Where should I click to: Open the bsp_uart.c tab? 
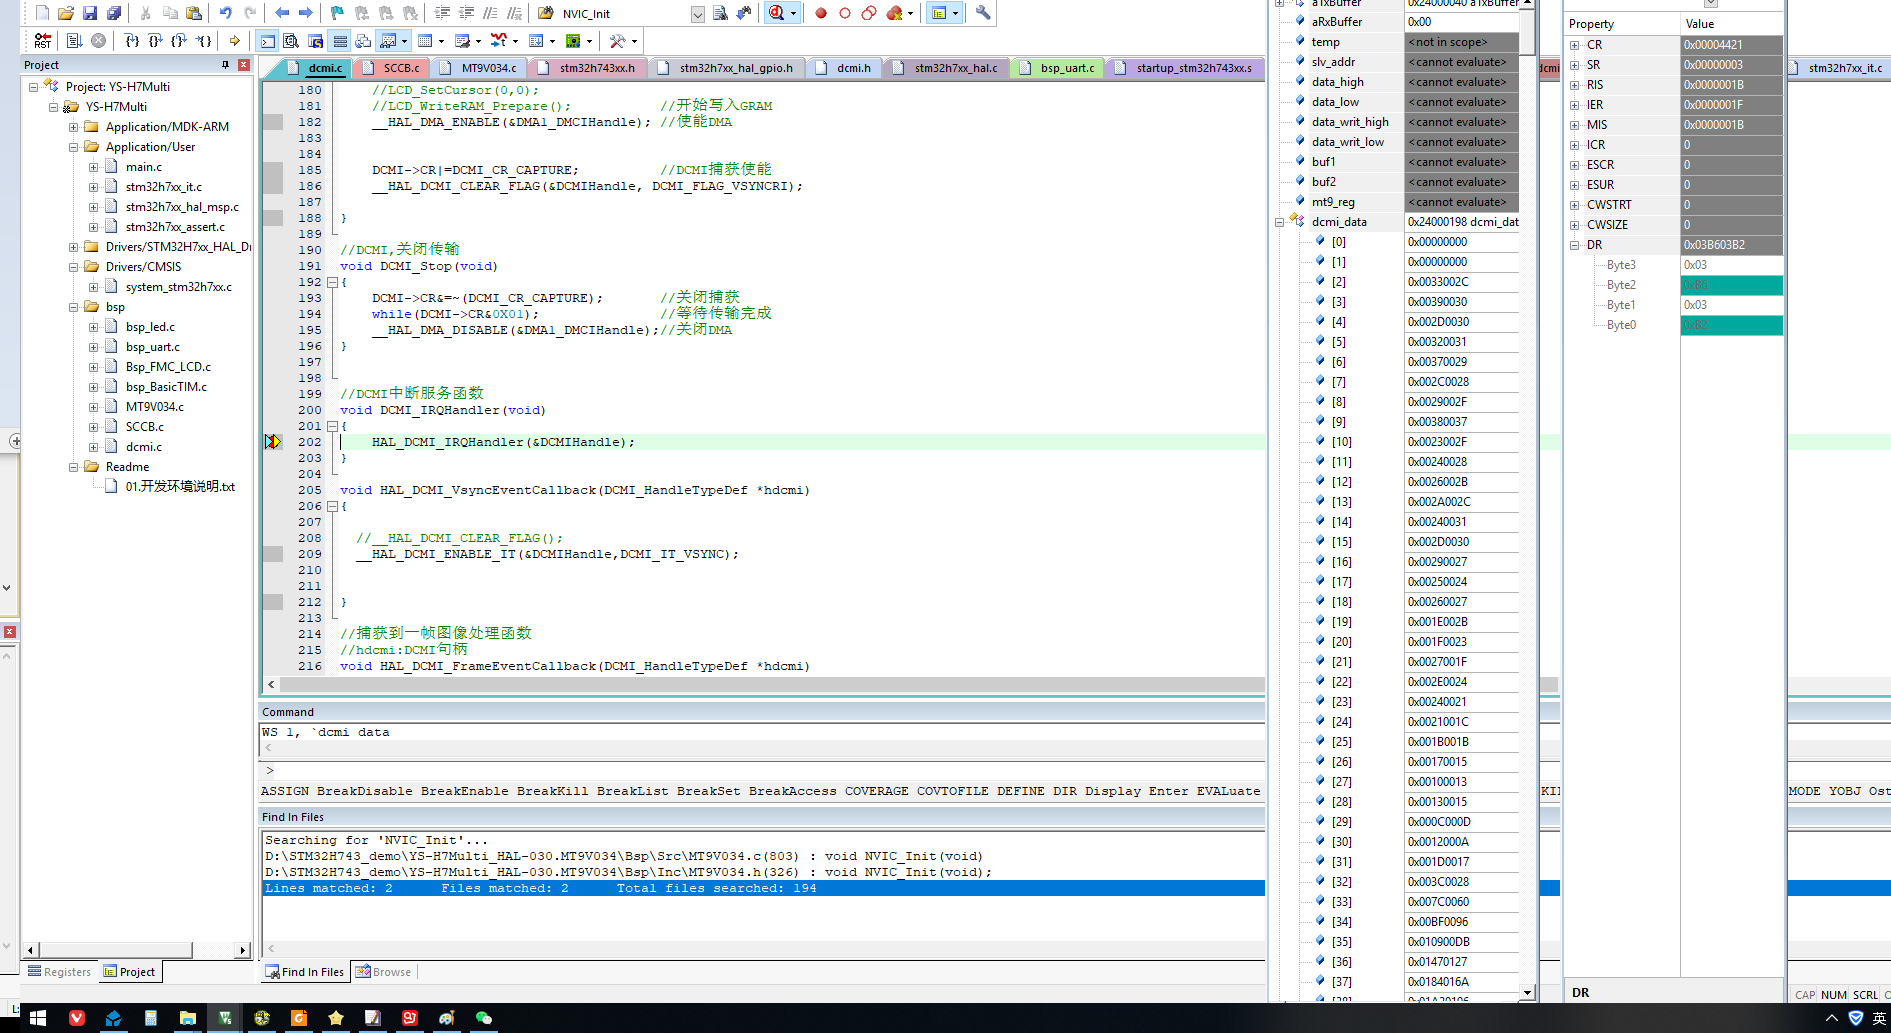(1059, 68)
